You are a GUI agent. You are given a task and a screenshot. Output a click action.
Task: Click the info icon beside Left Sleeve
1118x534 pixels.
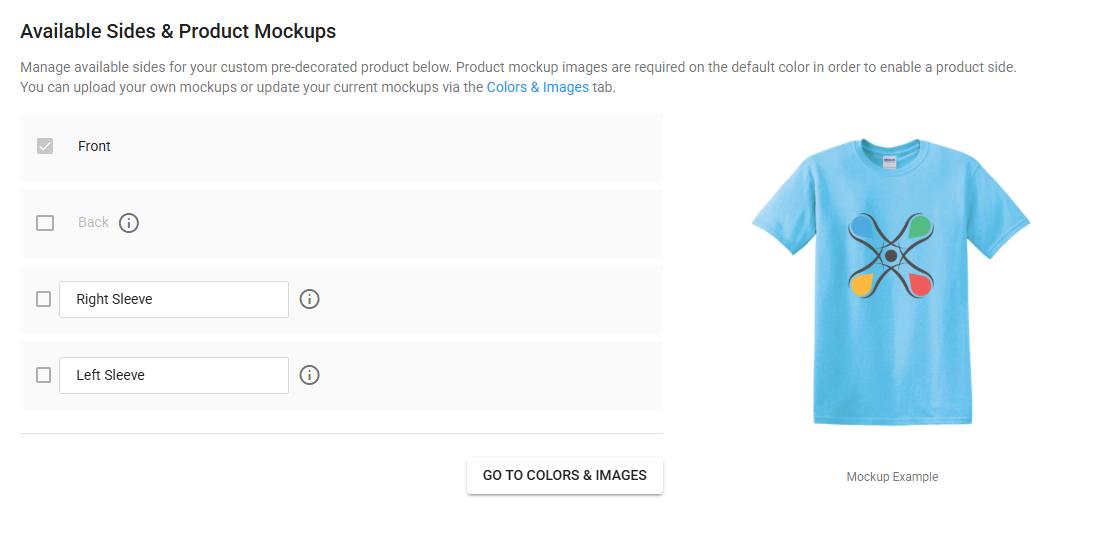310,375
